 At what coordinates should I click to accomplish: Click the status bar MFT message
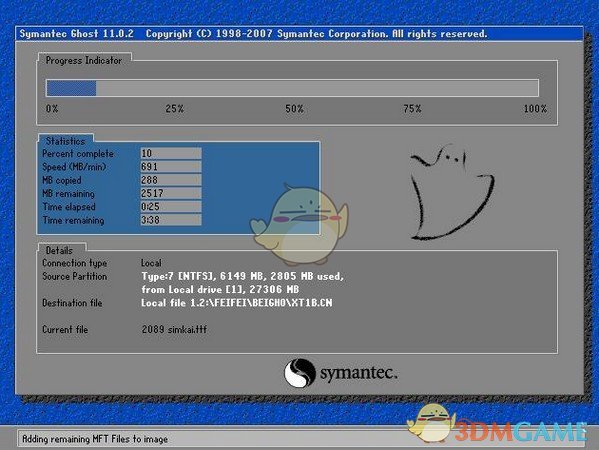pyautogui.click(x=95, y=439)
